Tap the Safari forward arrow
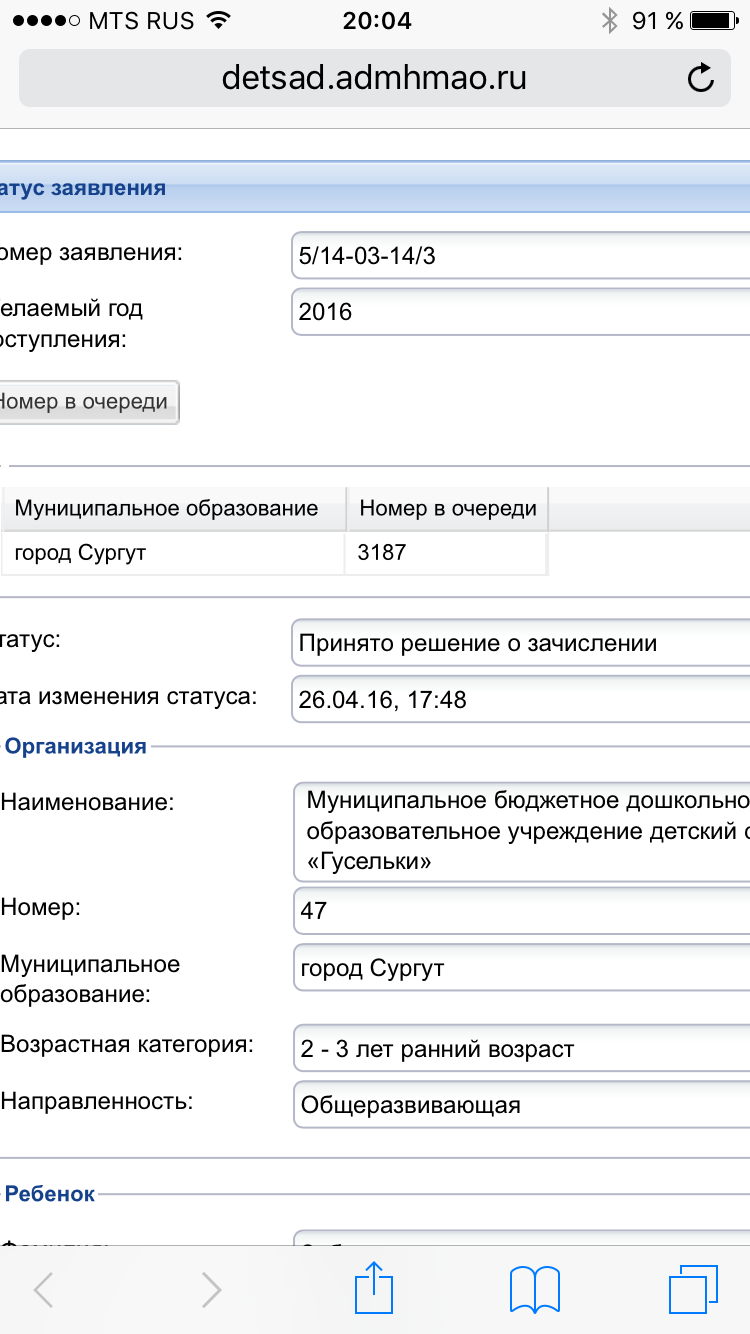The height and width of the screenshot is (1334, 750). tap(211, 1290)
